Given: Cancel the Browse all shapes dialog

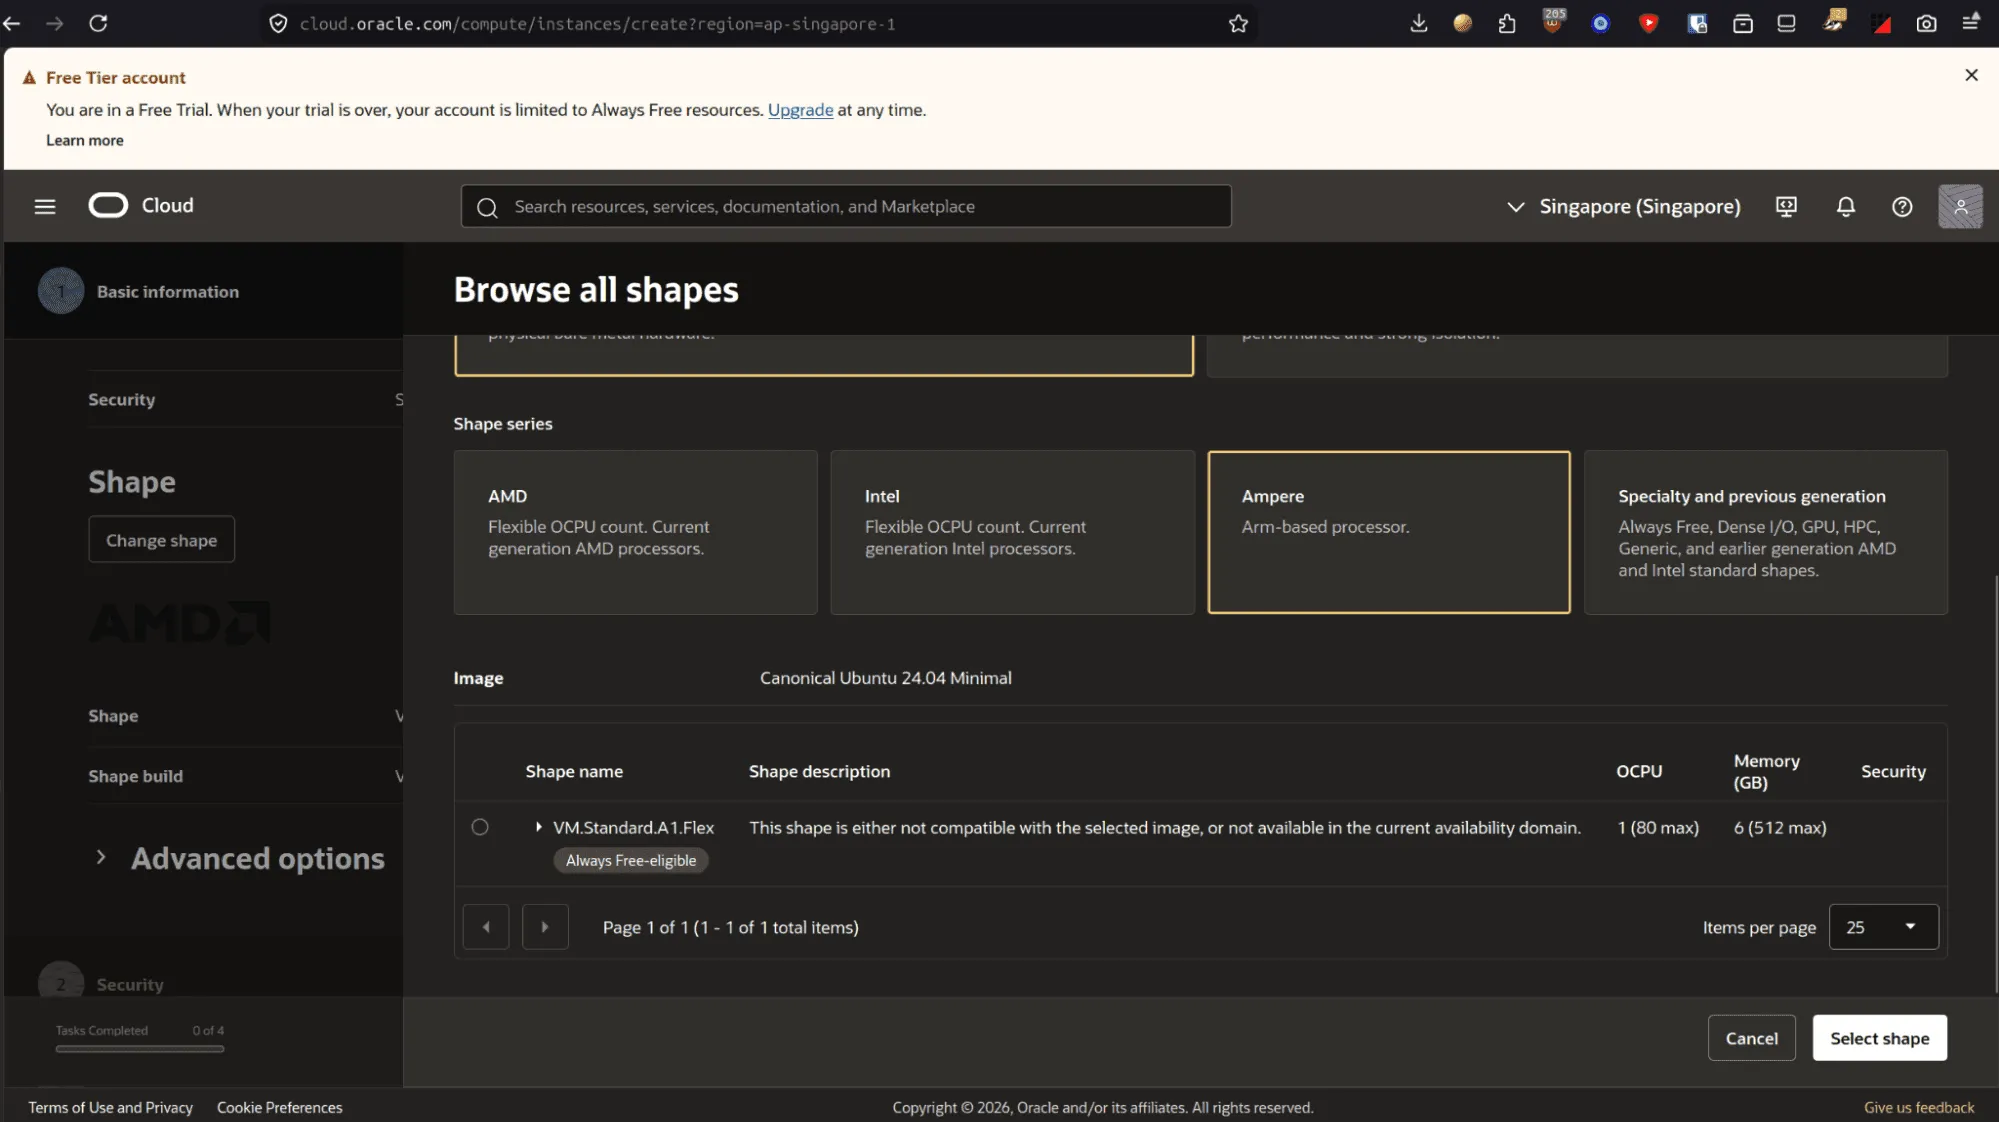Looking at the screenshot, I should pos(1751,1038).
